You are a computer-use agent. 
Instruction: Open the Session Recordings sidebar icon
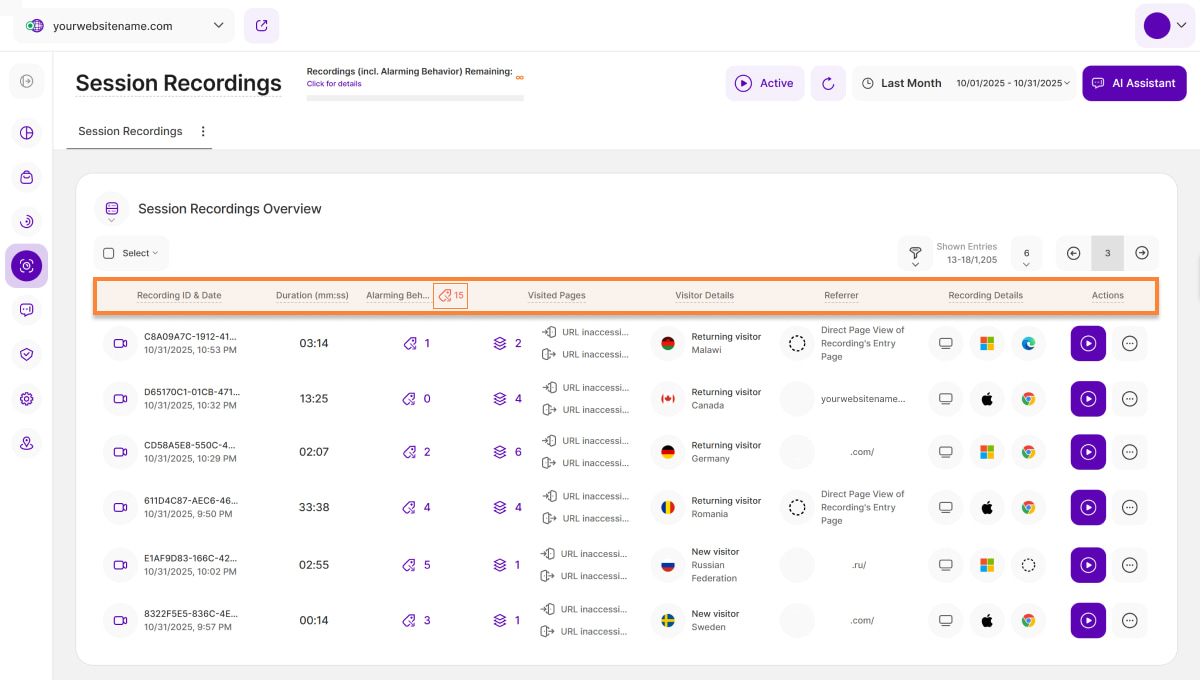pos(27,266)
